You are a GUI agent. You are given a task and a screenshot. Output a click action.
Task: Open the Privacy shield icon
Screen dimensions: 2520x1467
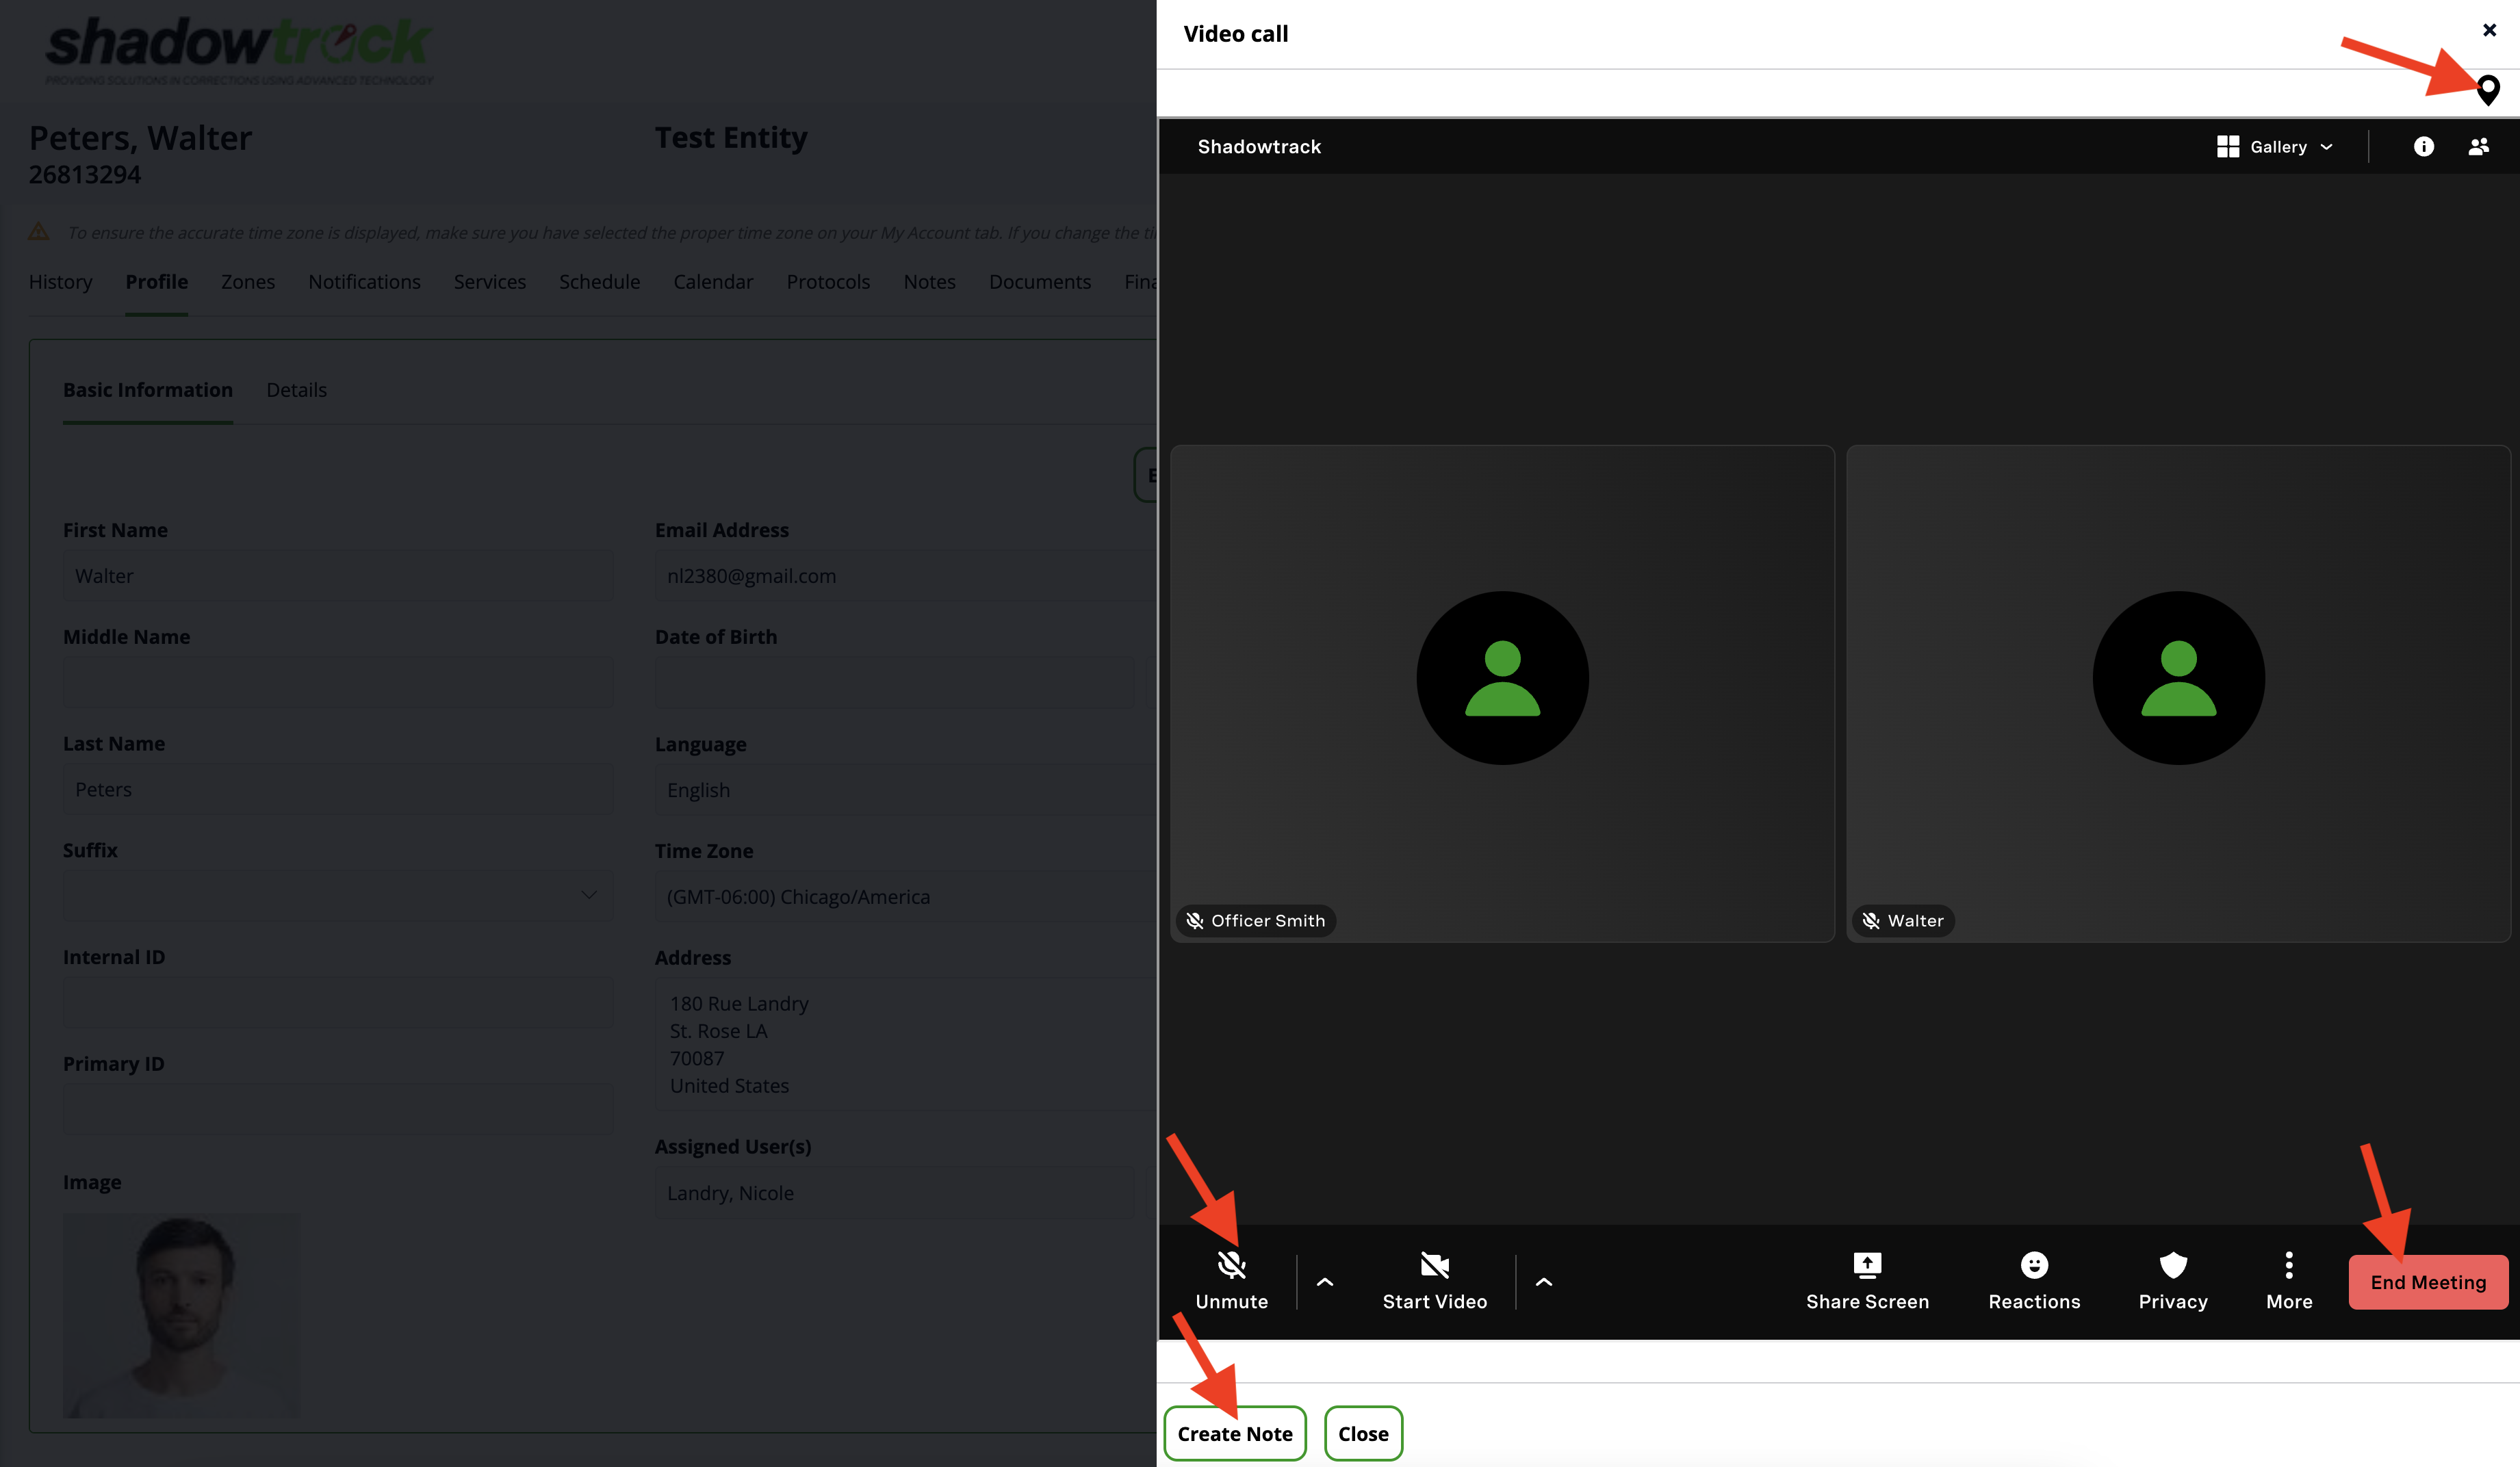2172,1266
